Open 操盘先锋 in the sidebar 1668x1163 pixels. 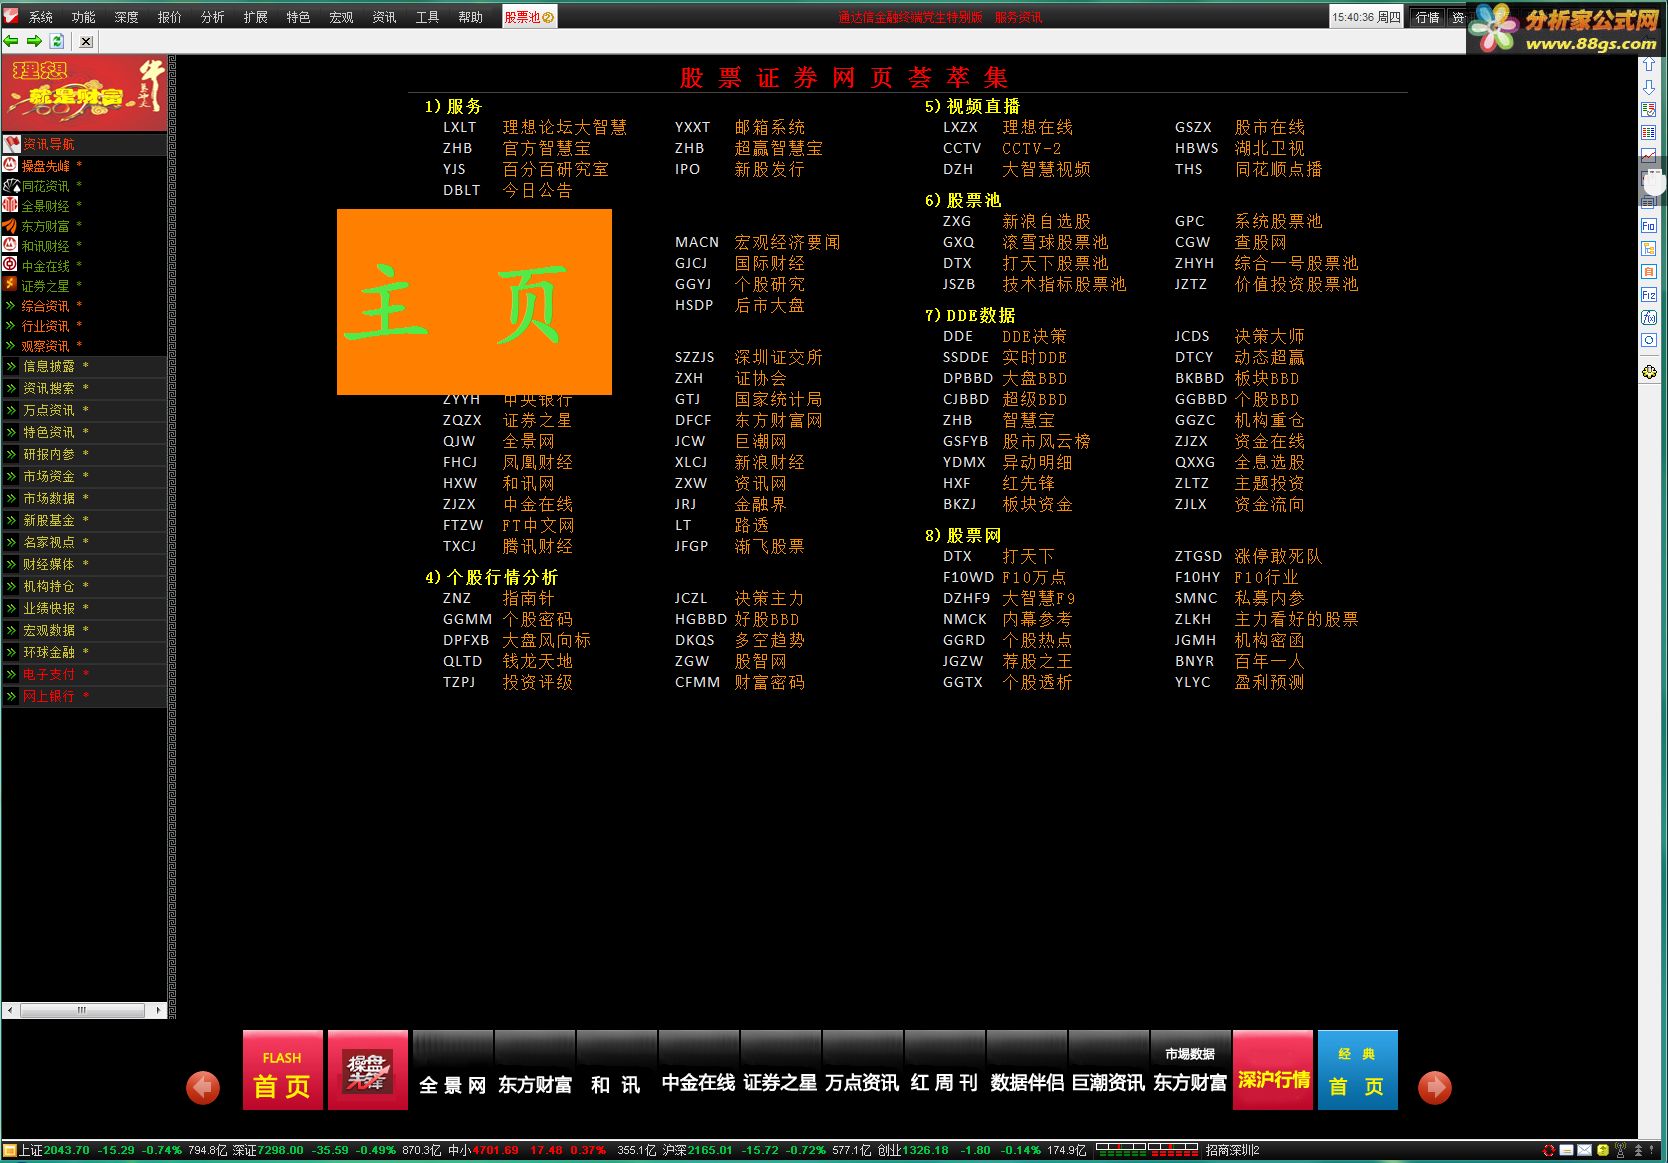(x=46, y=166)
